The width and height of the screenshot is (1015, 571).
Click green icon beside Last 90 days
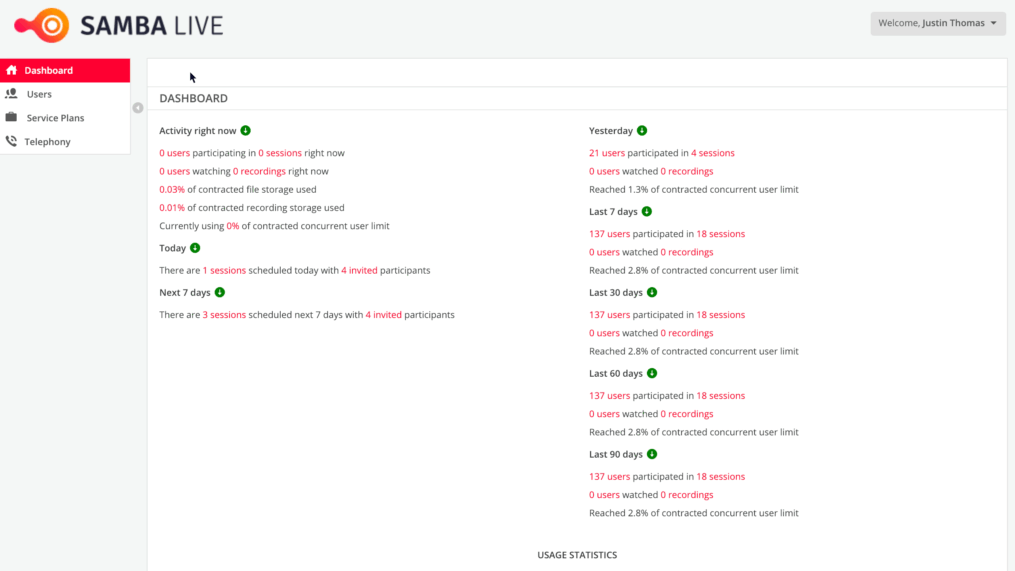[652, 454]
